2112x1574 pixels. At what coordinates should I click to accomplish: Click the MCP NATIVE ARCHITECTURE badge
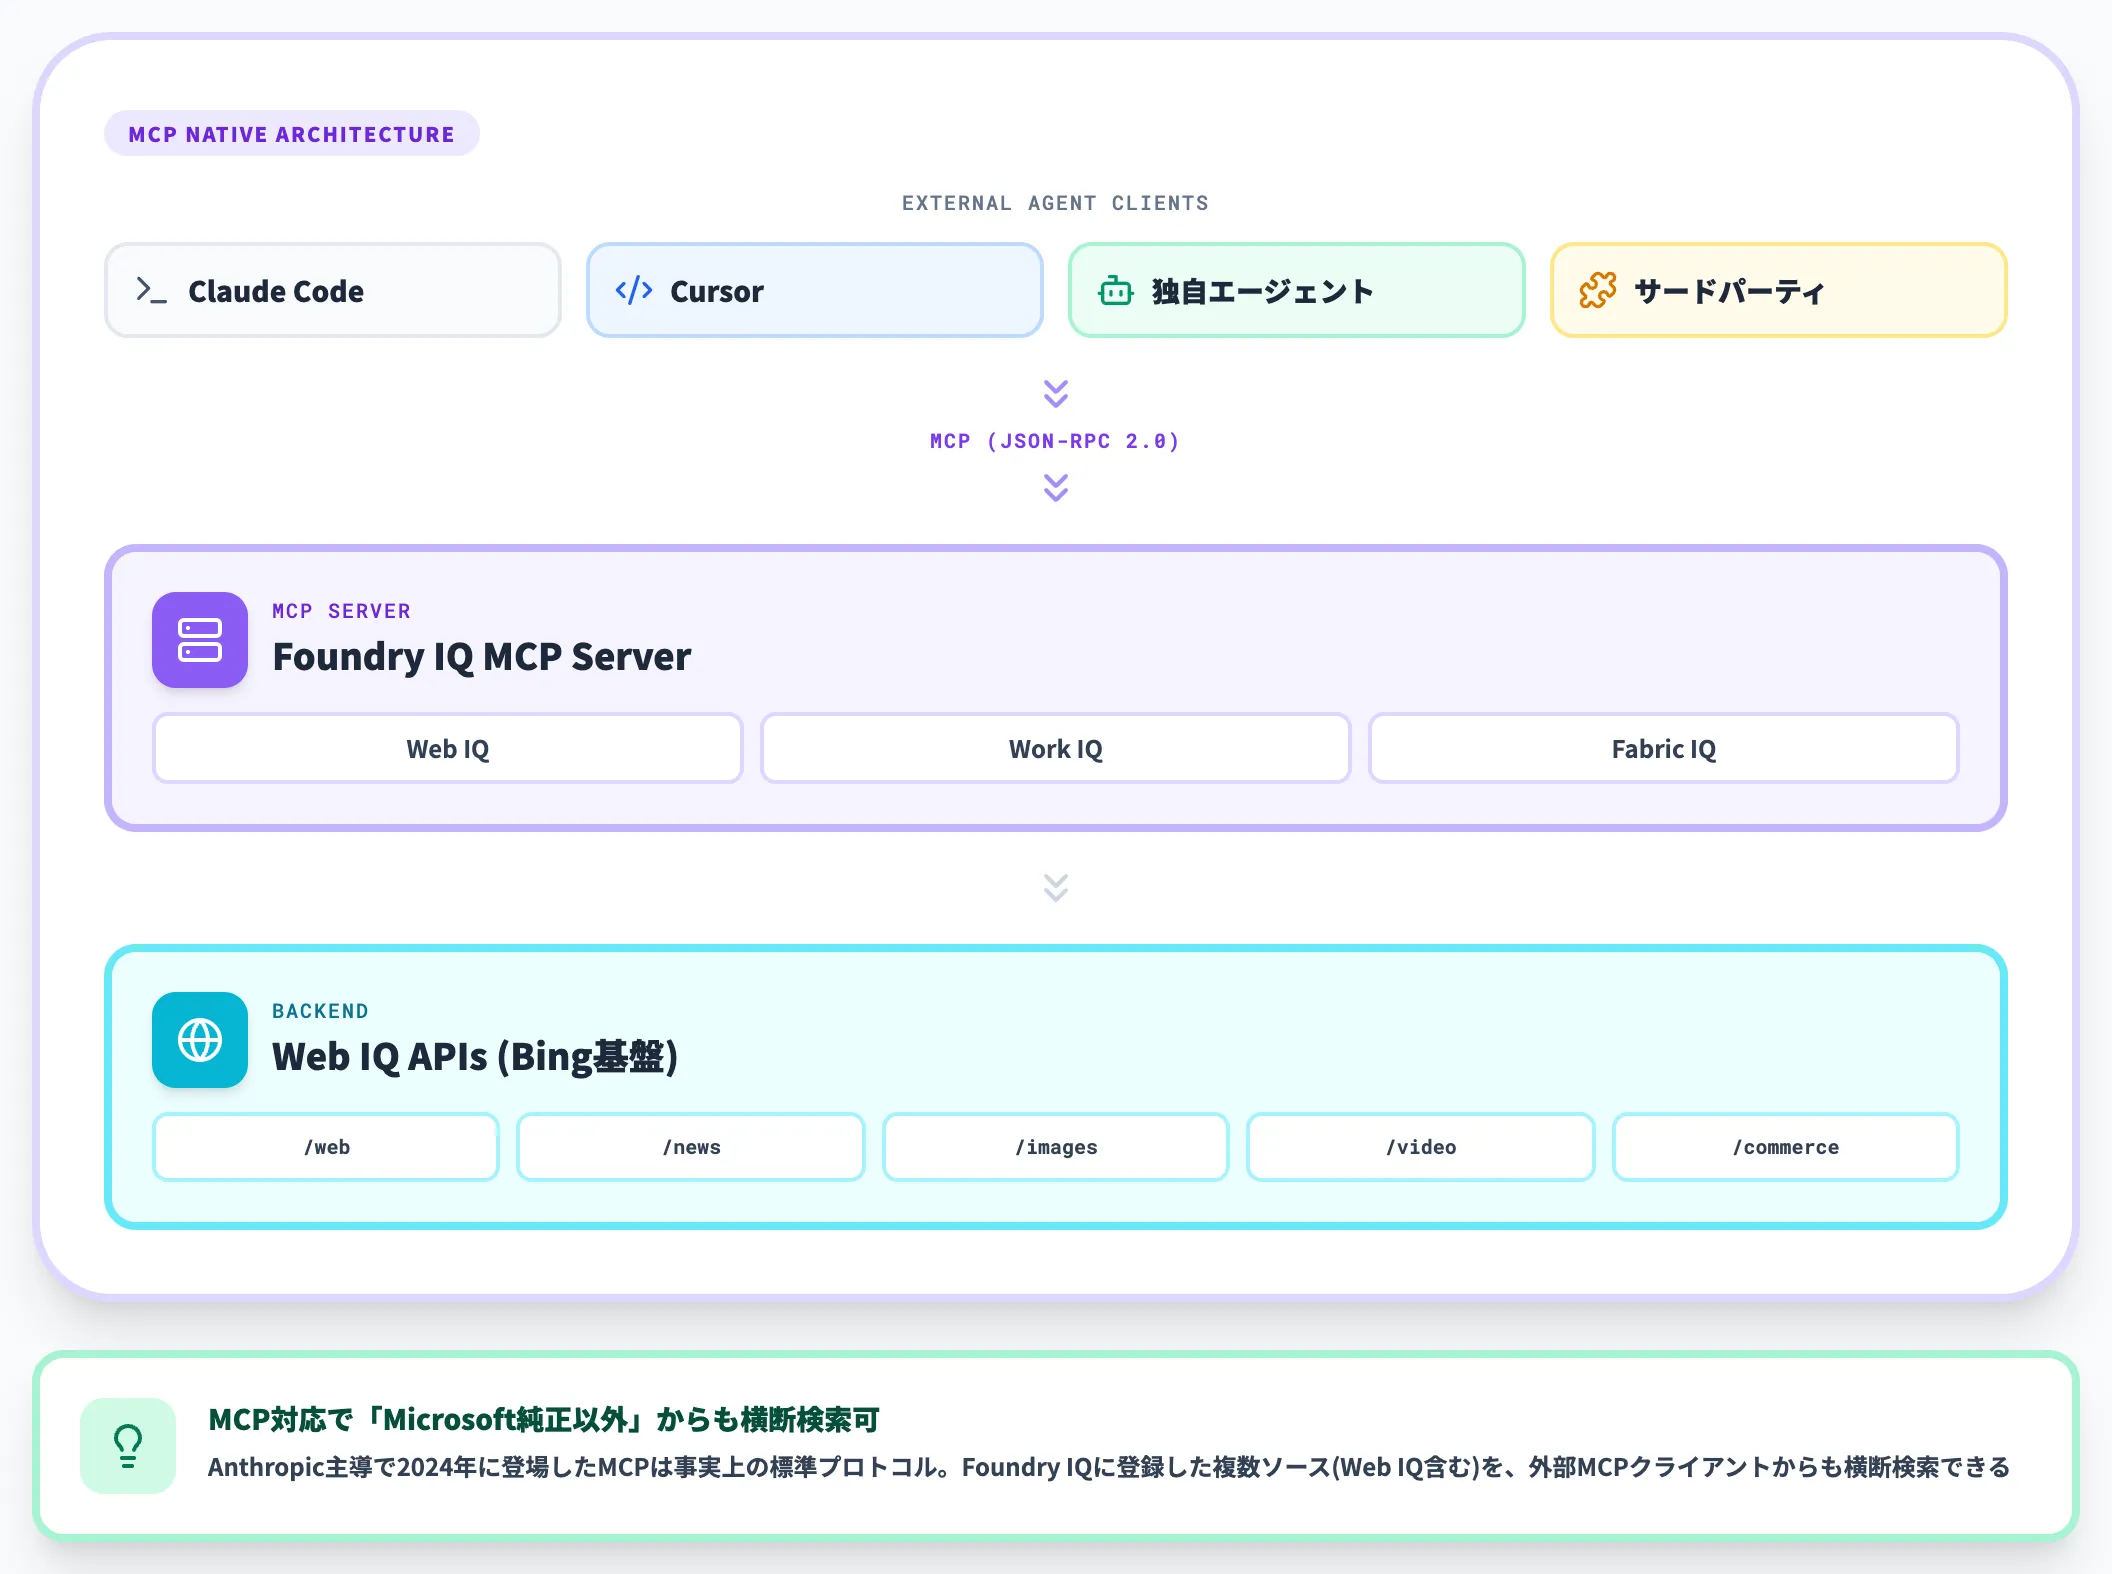292,134
